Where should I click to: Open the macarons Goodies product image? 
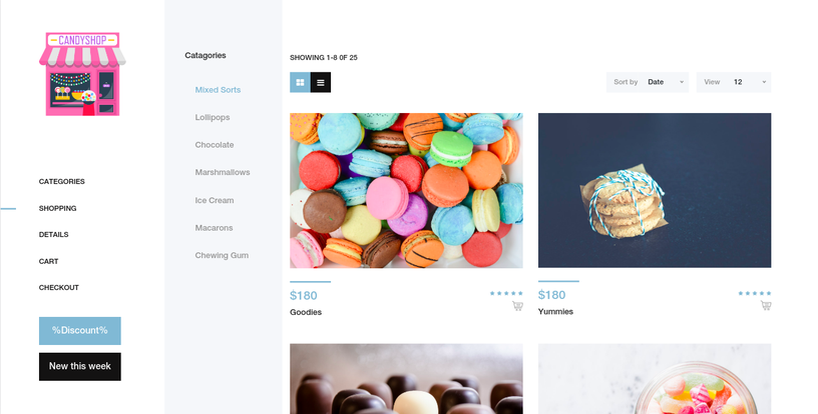click(406, 190)
